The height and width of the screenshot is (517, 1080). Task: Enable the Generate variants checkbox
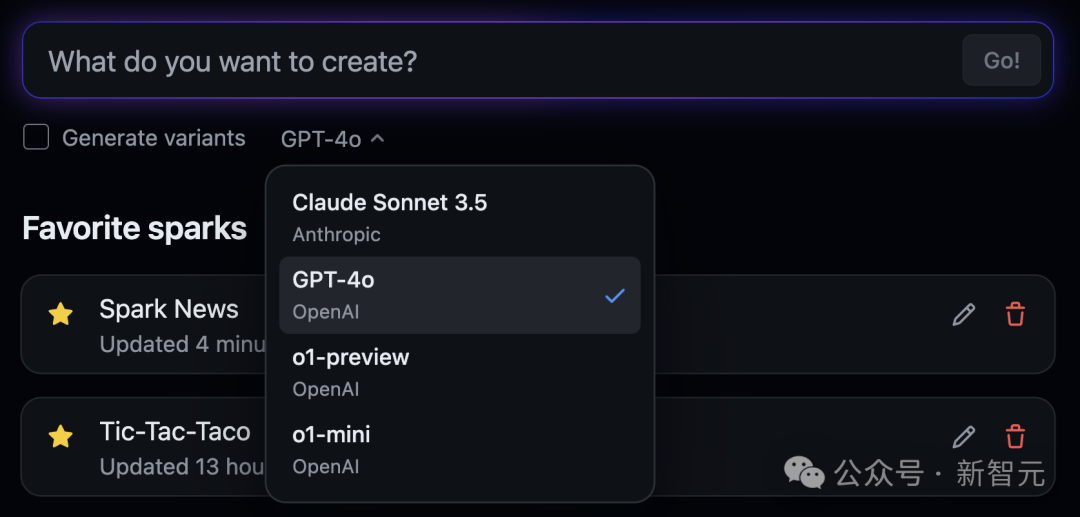pos(36,138)
